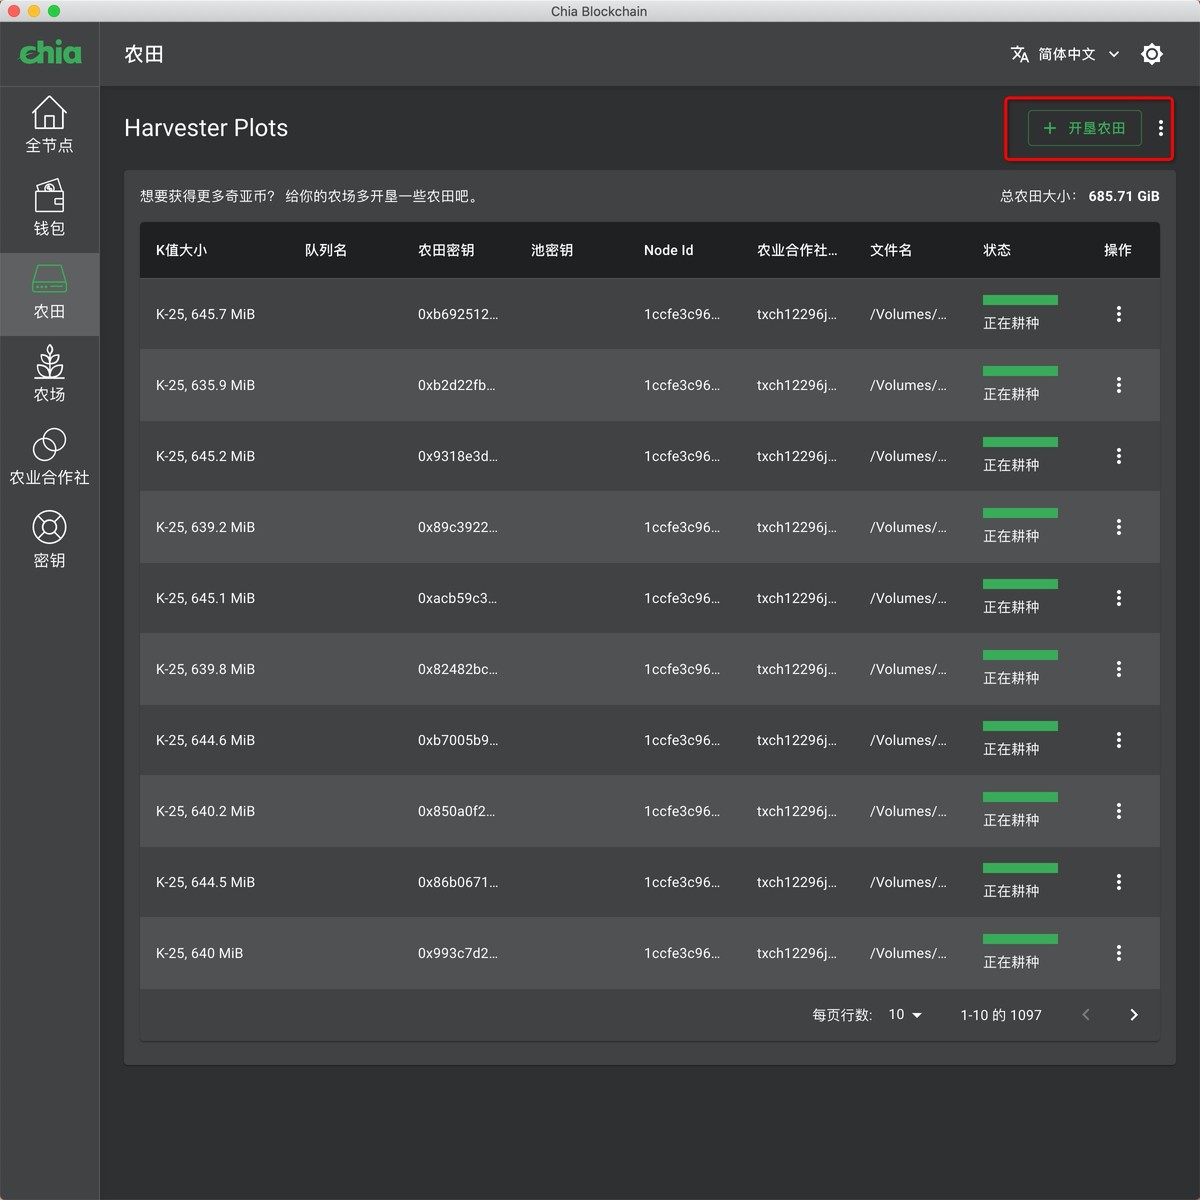Open more options beside 开垦农田 button
1200x1200 pixels.
[1160, 128]
